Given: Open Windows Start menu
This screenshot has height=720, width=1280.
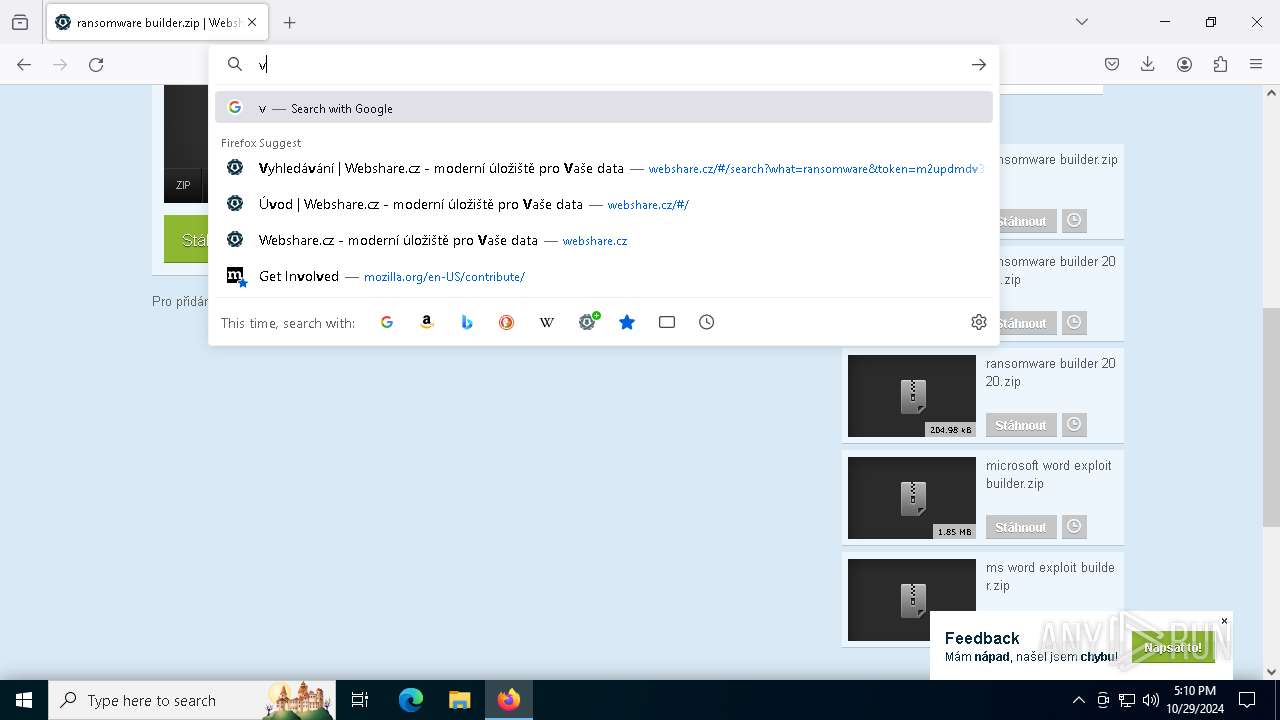Looking at the screenshot, I should [24, 700].
